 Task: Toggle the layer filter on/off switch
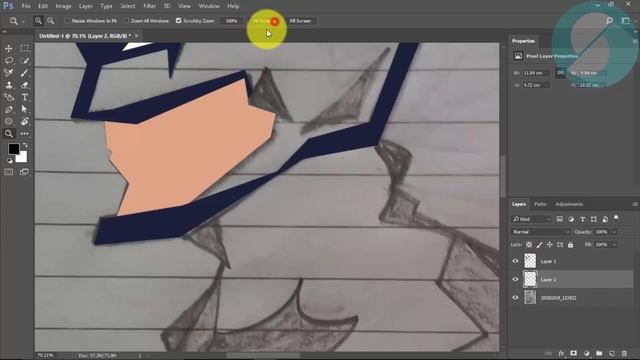(616, 218)
